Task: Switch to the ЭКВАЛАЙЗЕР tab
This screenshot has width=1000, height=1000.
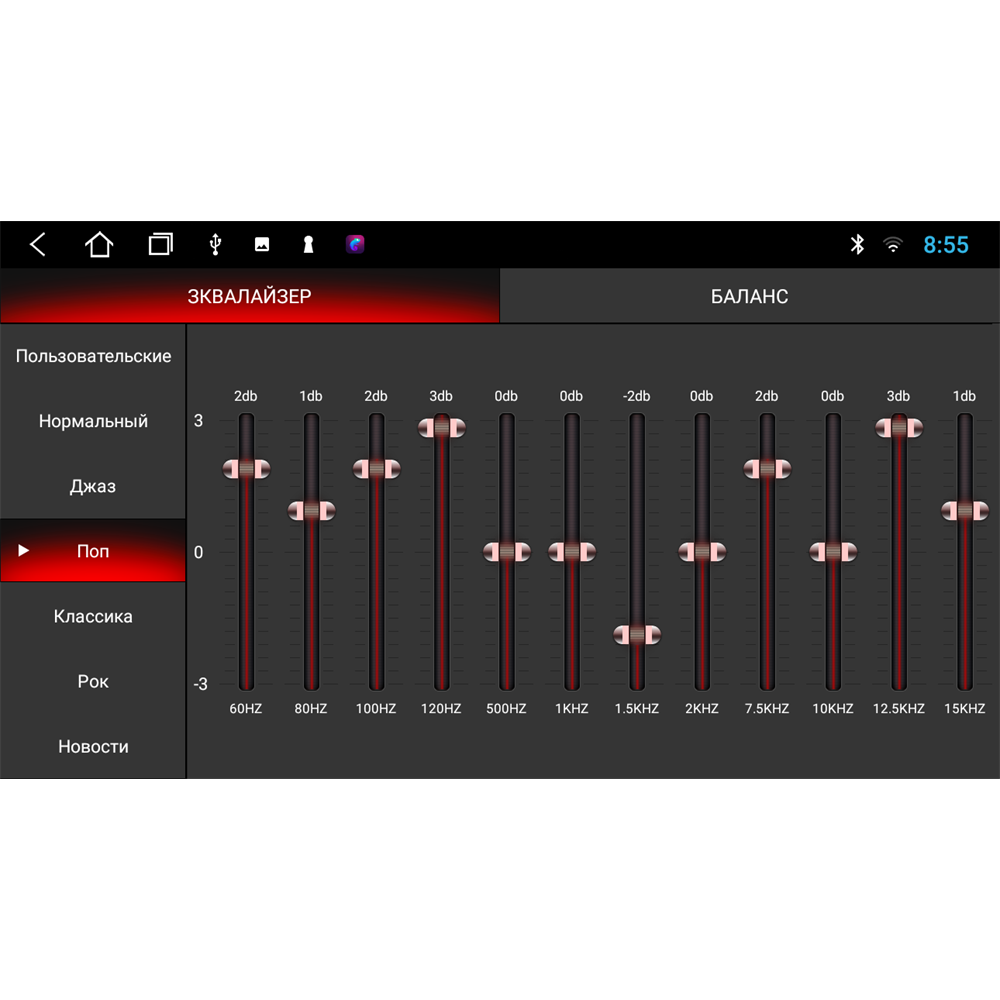Action: pos(249,296)
